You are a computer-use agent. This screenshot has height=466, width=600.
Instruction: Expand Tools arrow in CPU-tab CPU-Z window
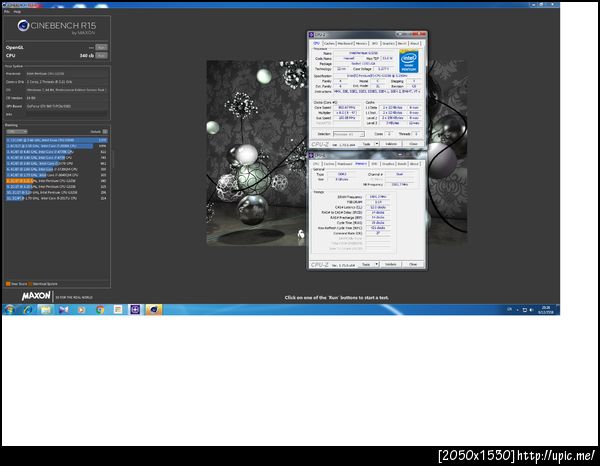(377, 144)
